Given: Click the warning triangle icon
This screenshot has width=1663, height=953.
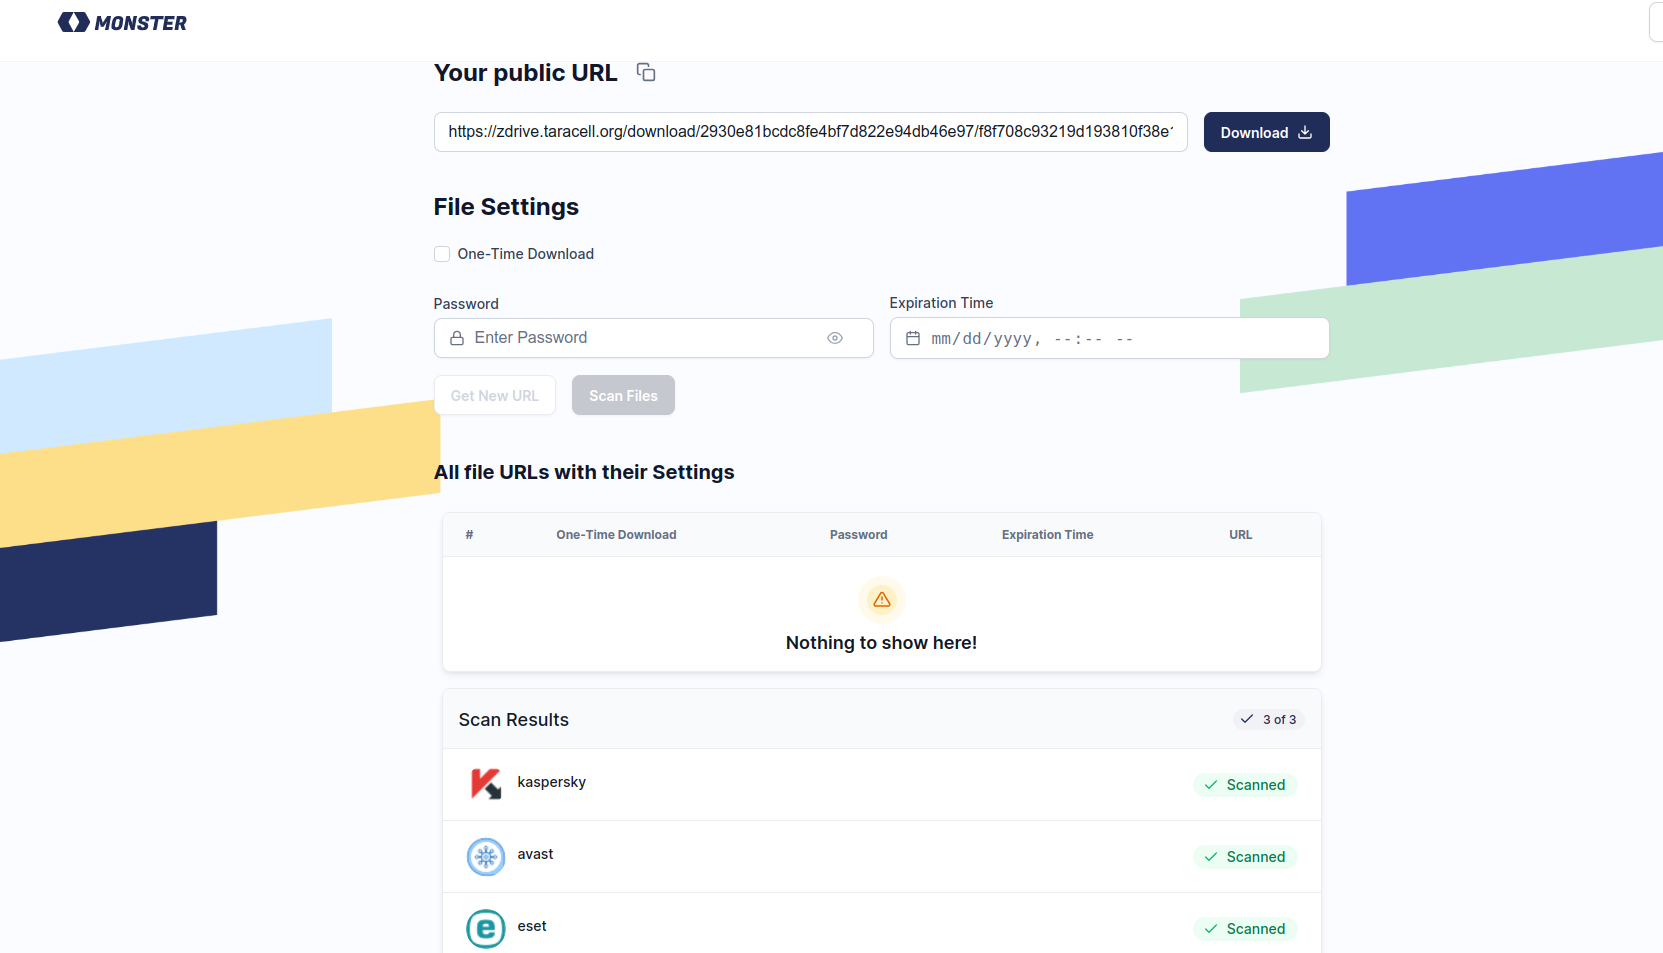Looking at the screenshot, I should tap(881, 600).
